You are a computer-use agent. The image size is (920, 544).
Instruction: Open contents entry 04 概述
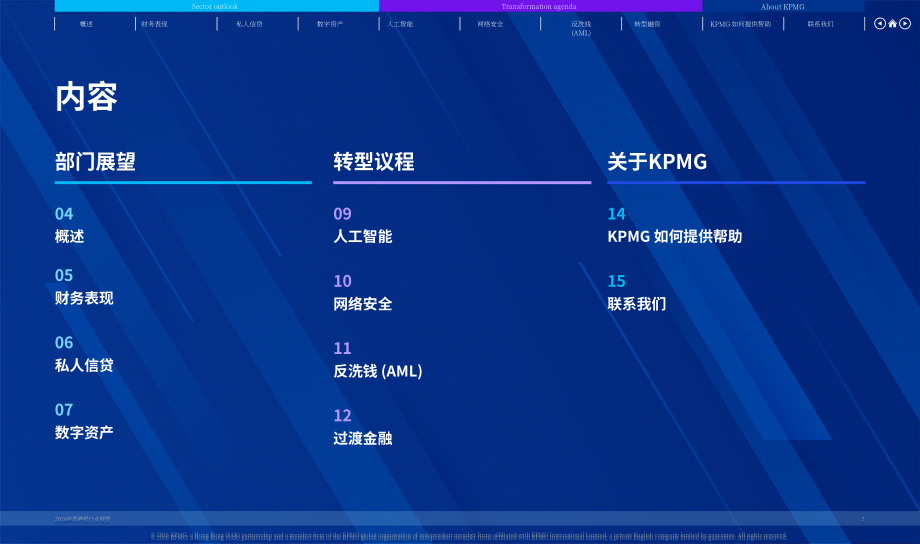point(69,225)
